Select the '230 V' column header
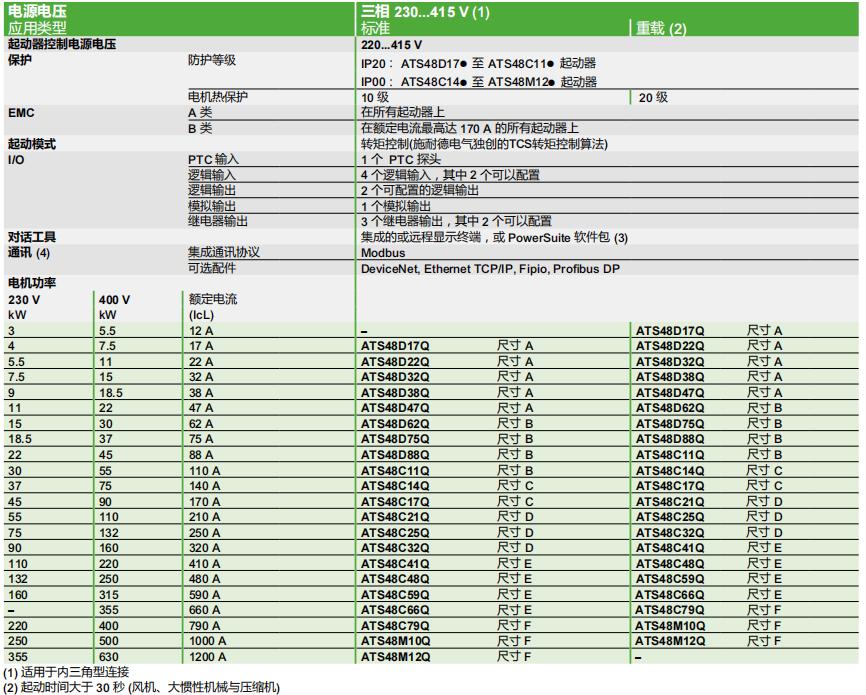Viewport: 866px width, 695px height. coord(24,300)
